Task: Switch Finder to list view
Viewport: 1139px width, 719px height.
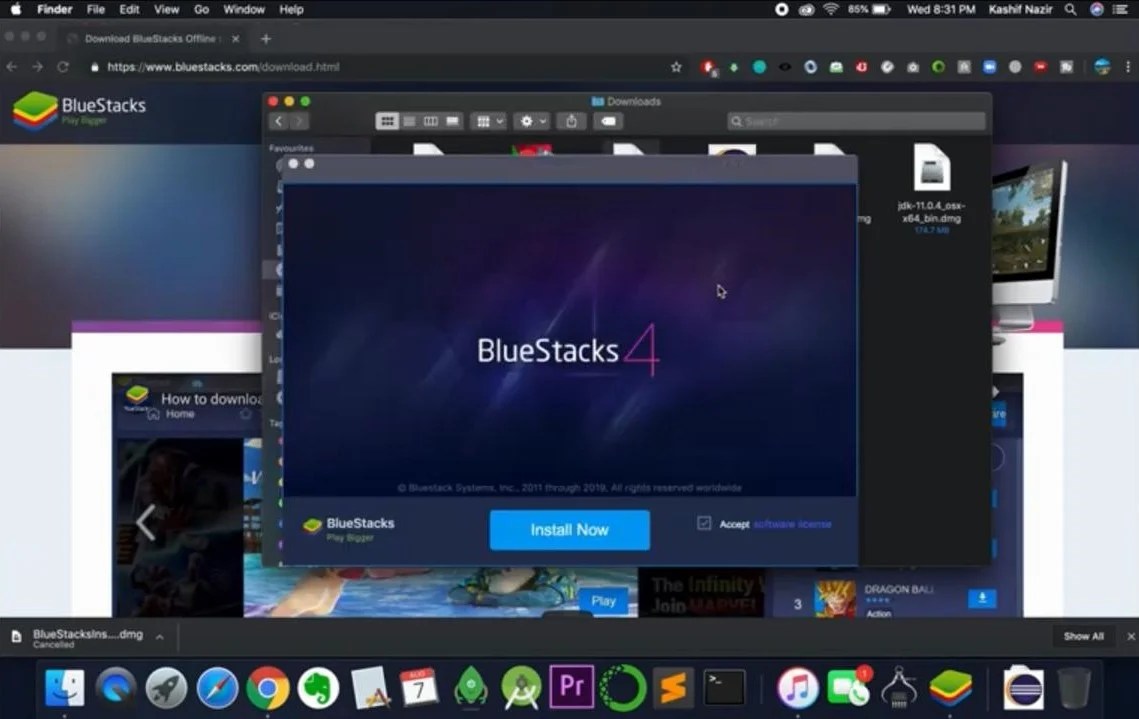Action: click(409, 121)
